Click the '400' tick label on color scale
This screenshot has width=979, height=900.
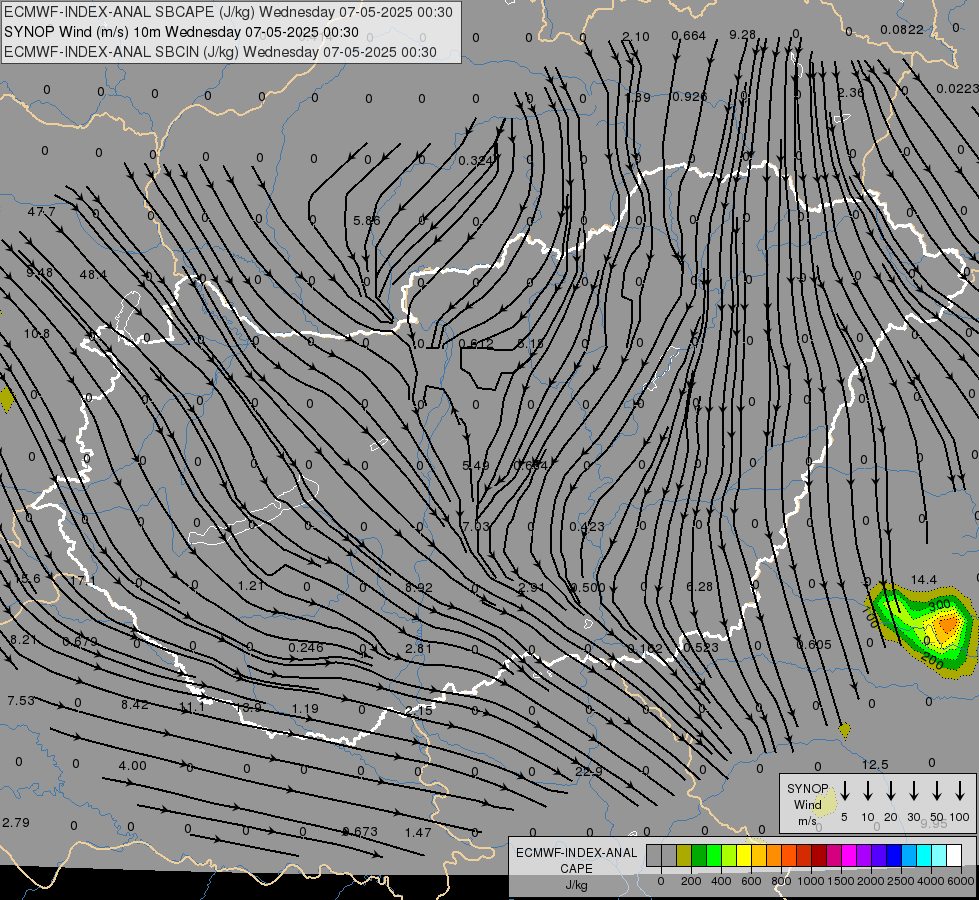(x=721, y=881)
